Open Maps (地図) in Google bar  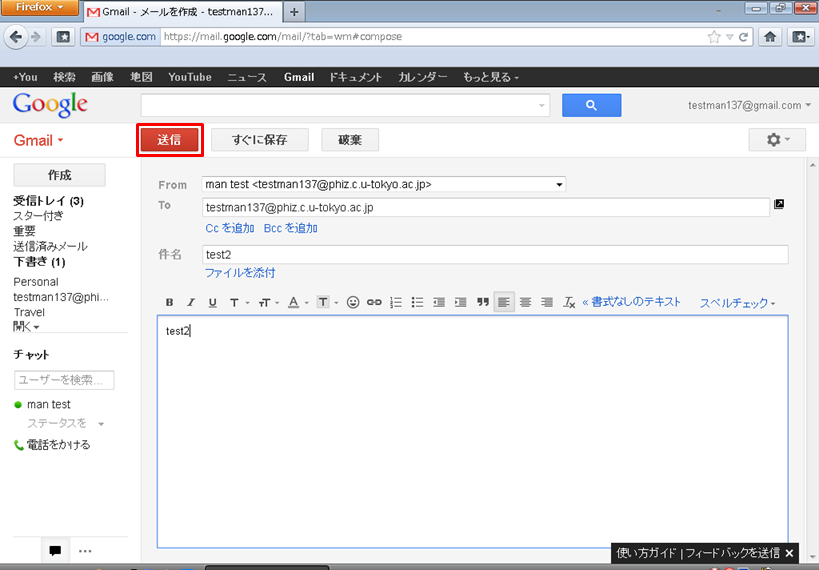tap(141, 77)
